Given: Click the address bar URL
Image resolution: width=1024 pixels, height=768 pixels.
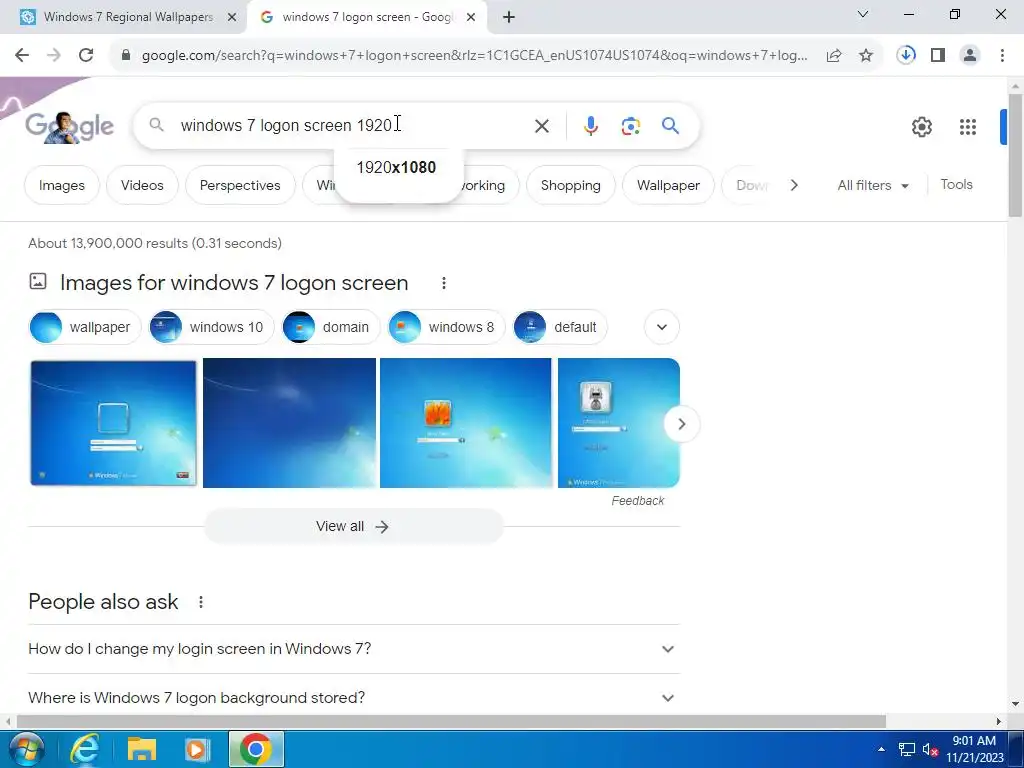Looking at the screenshot, I should (x=475, y=56).
